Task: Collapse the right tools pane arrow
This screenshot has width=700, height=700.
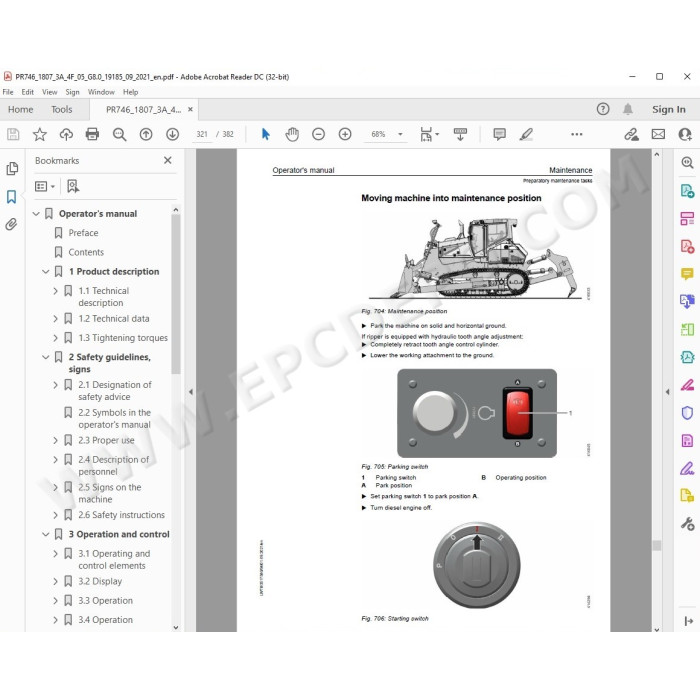Action: pos(667,392)
